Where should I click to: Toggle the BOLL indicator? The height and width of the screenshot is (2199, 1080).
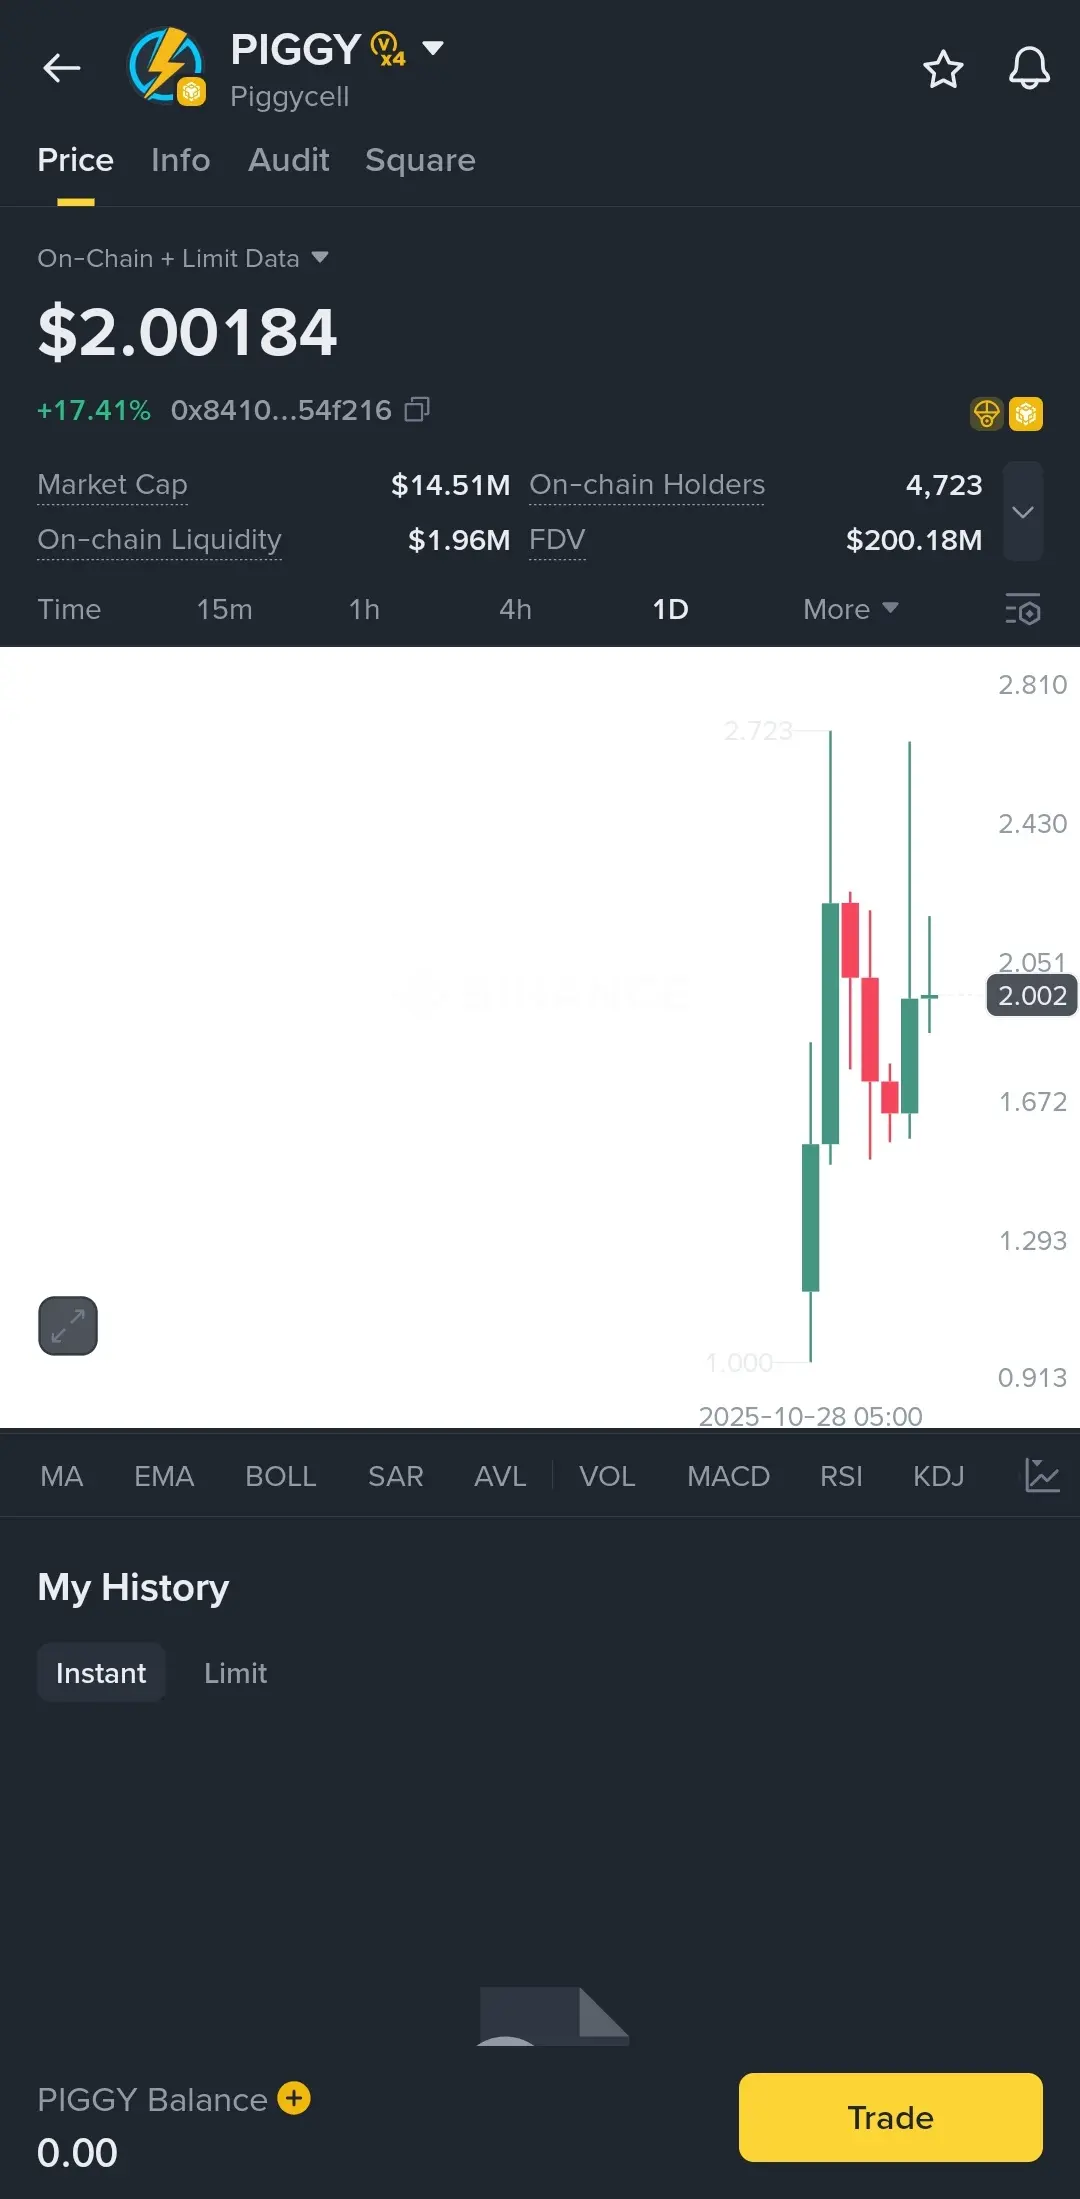click(280, 1476)
